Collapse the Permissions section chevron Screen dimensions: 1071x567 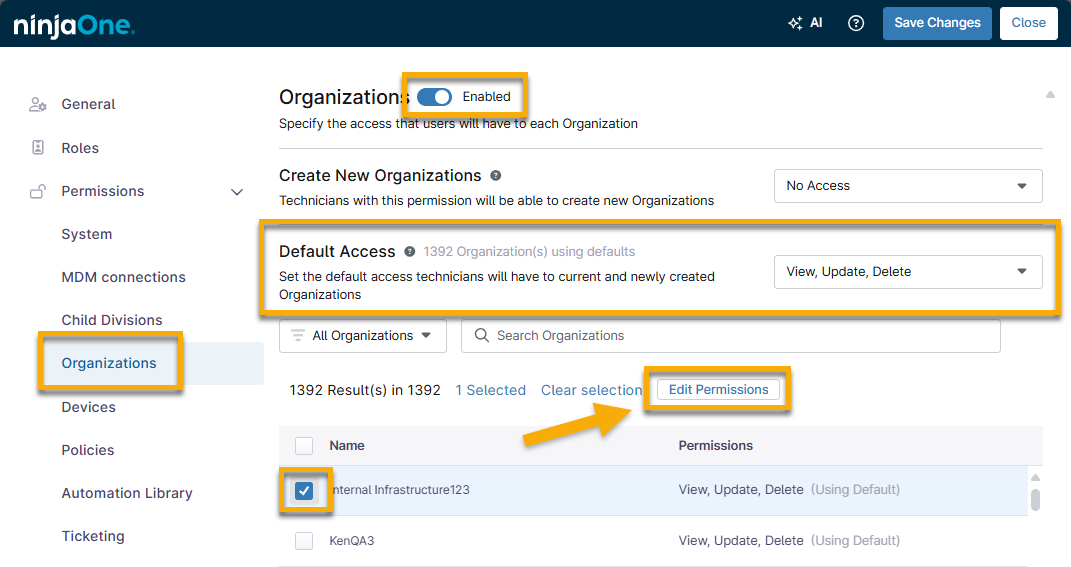coord(237,192)
